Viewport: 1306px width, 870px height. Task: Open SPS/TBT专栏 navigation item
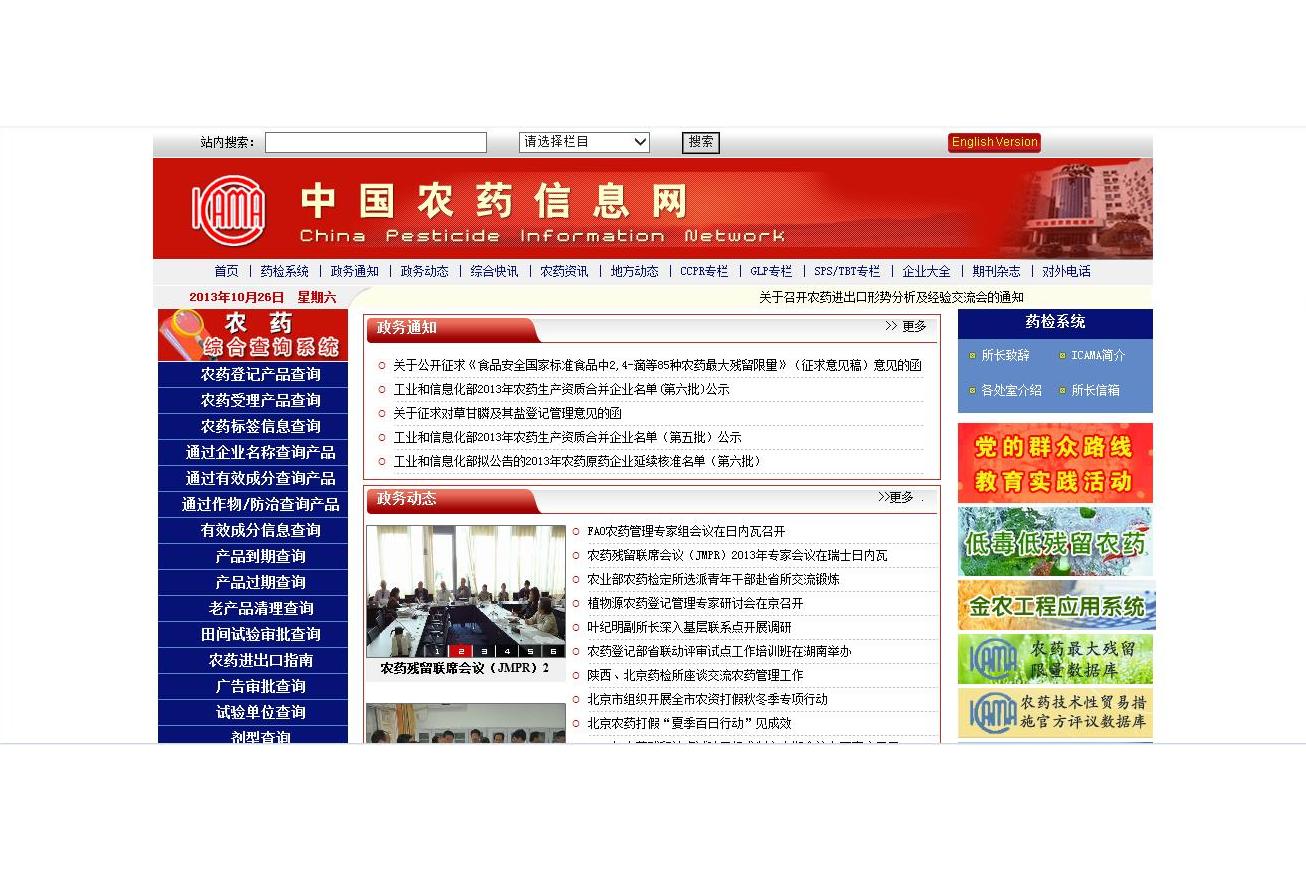[x=847, y=271]
